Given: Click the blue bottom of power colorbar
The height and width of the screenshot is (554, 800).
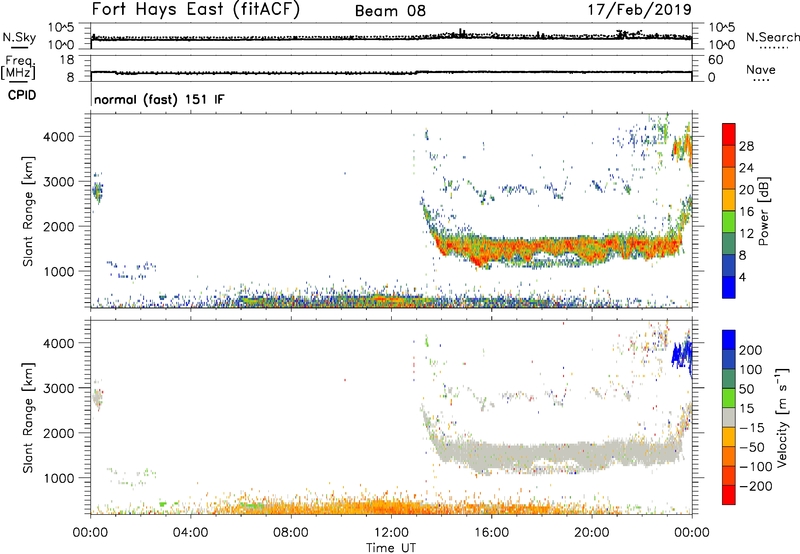Looking at the screenshot, I should (729, 287).
